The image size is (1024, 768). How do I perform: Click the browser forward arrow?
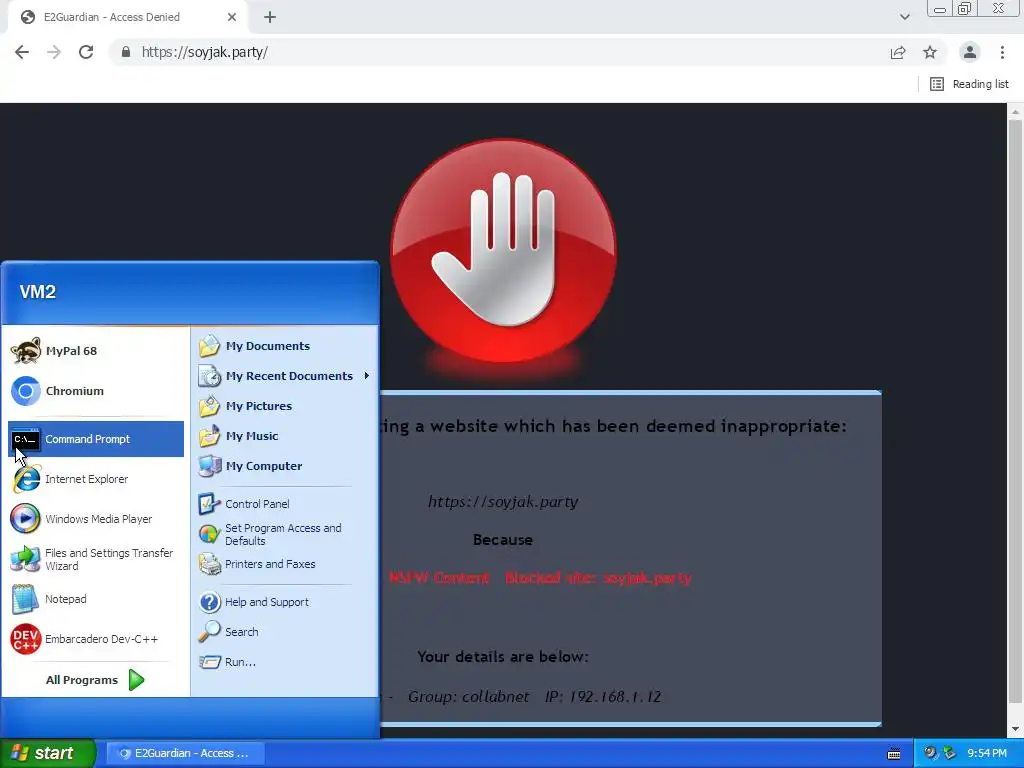coord(54,52)
